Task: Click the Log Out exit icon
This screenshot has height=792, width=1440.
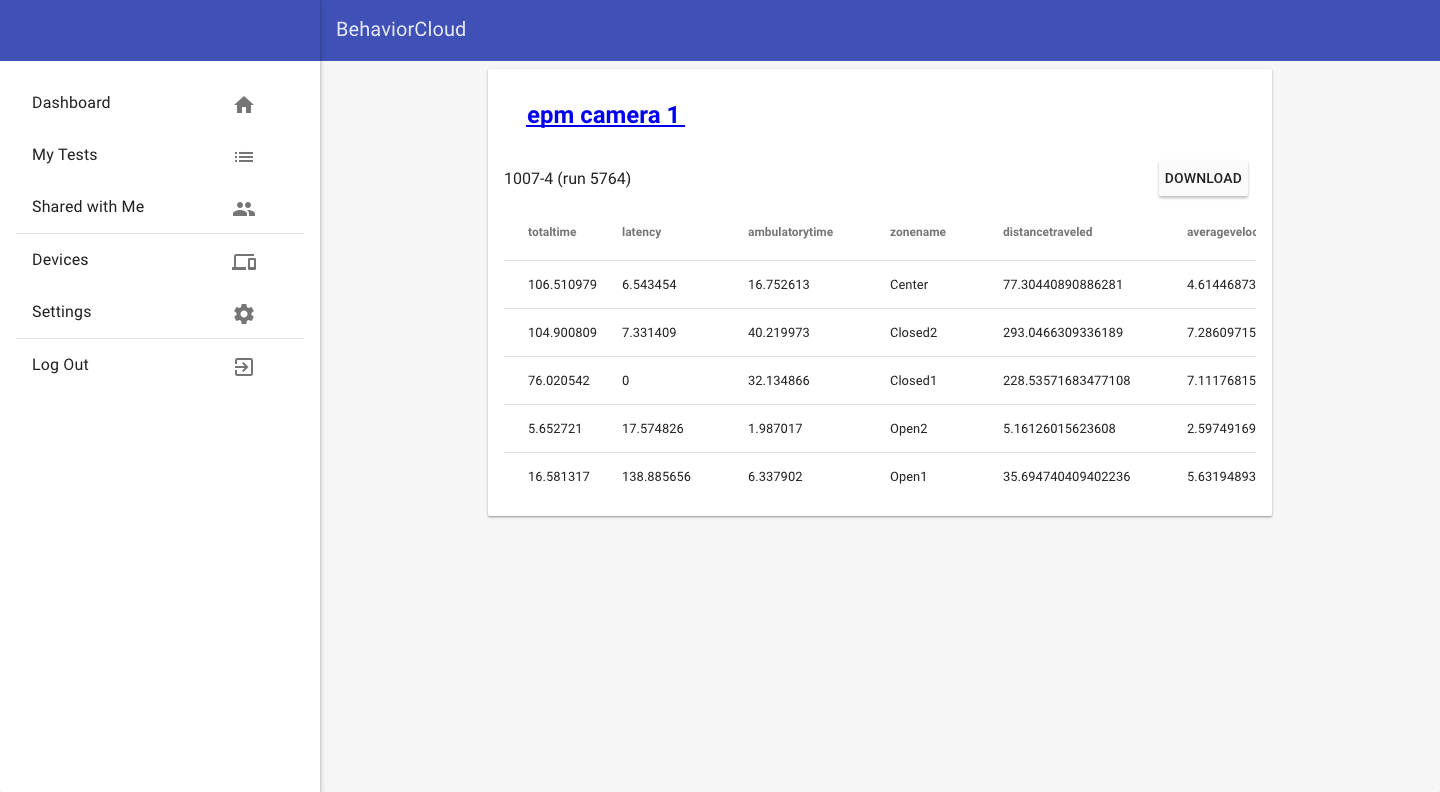Action: coord(244,367)
